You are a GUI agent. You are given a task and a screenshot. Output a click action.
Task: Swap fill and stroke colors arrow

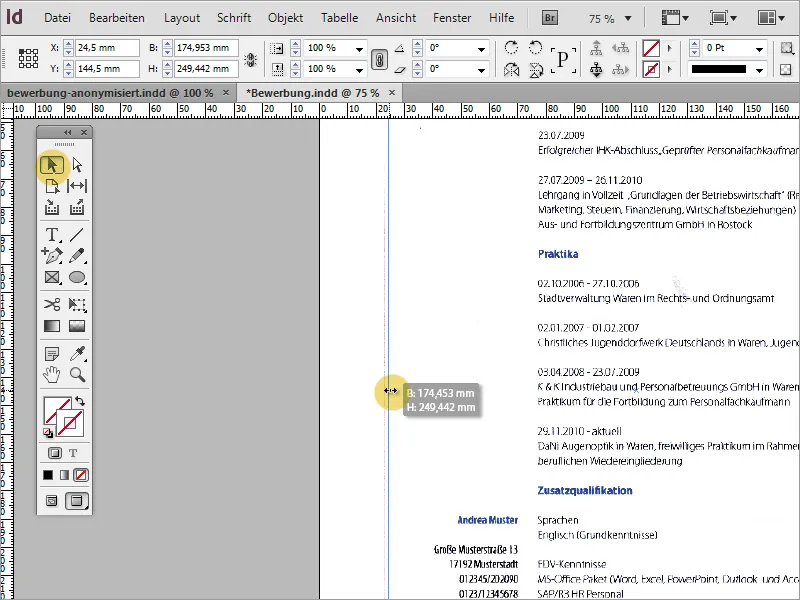click(80, 400)
